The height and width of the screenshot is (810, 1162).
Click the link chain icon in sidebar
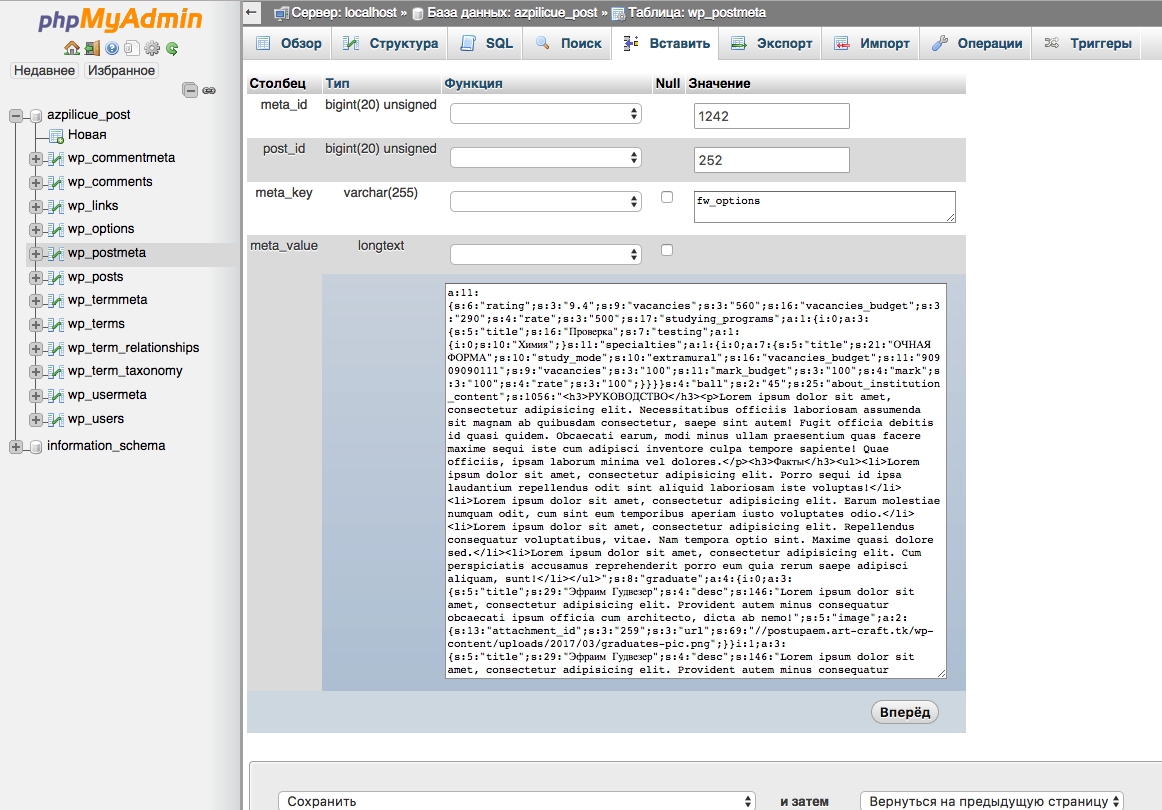(x=209, y=90)
